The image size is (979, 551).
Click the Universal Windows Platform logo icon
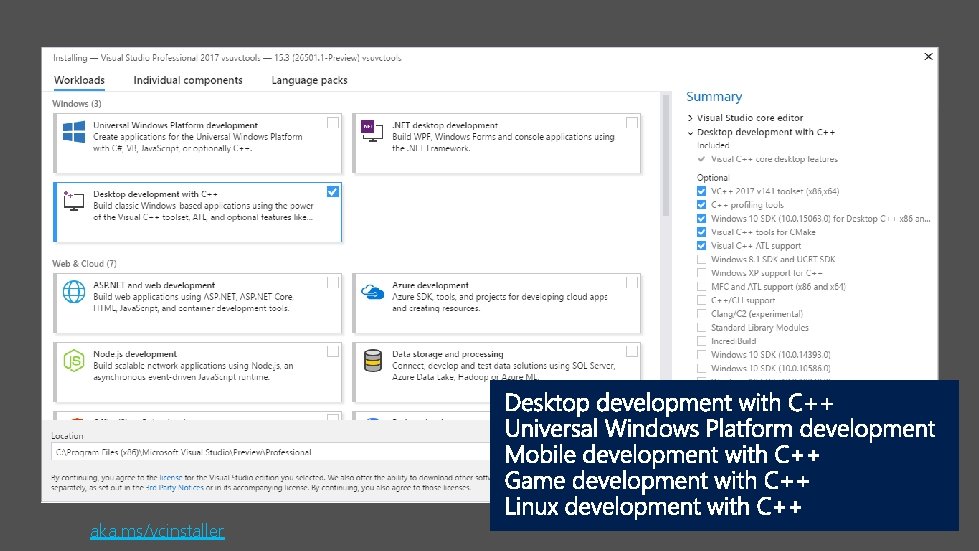74,132
